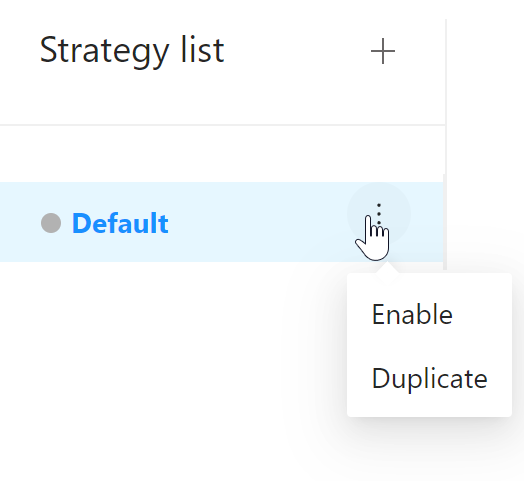Open the three-dot menu for Default
The width and height of the screenshot is (524, 481).
(379, 214)
